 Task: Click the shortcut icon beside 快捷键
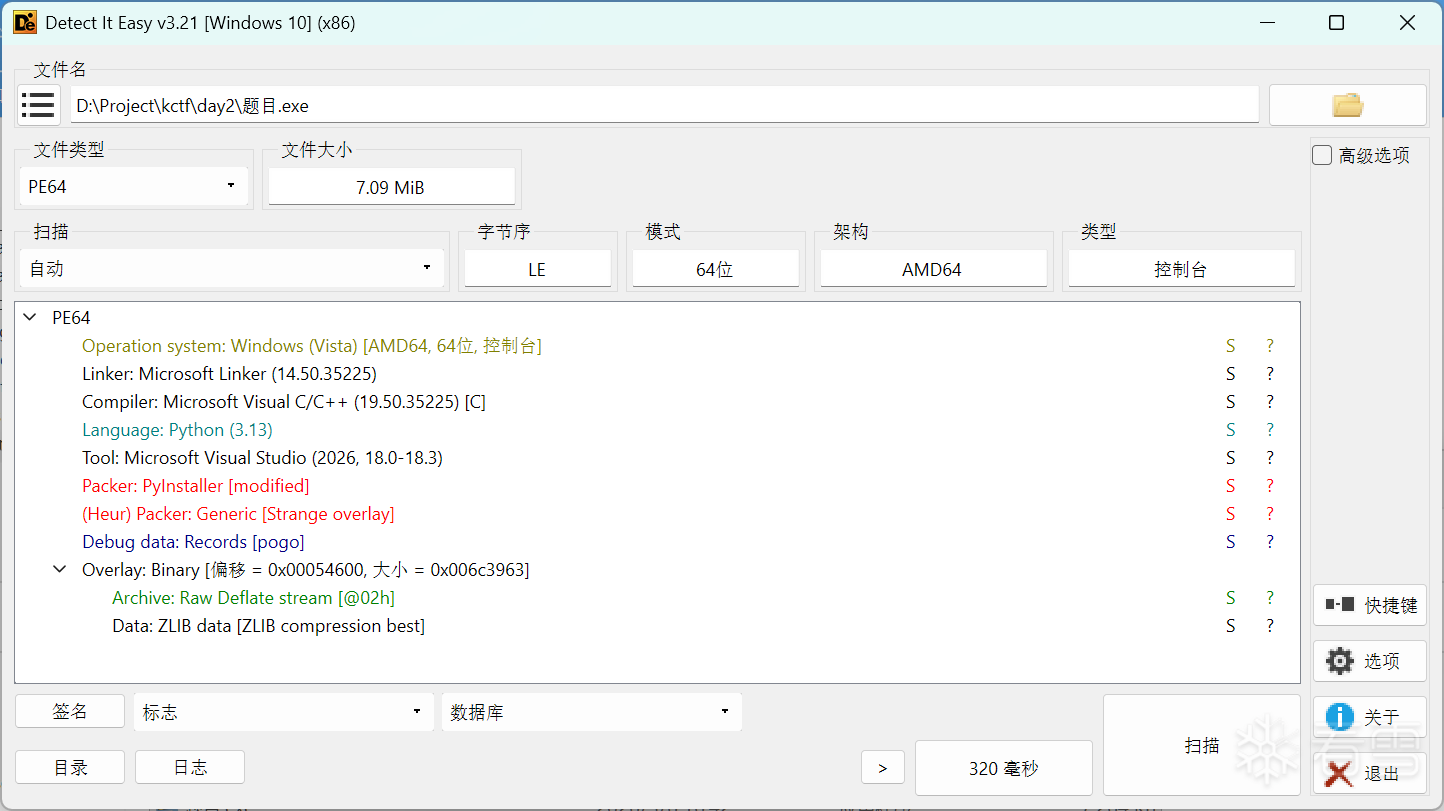point(1339,605)
